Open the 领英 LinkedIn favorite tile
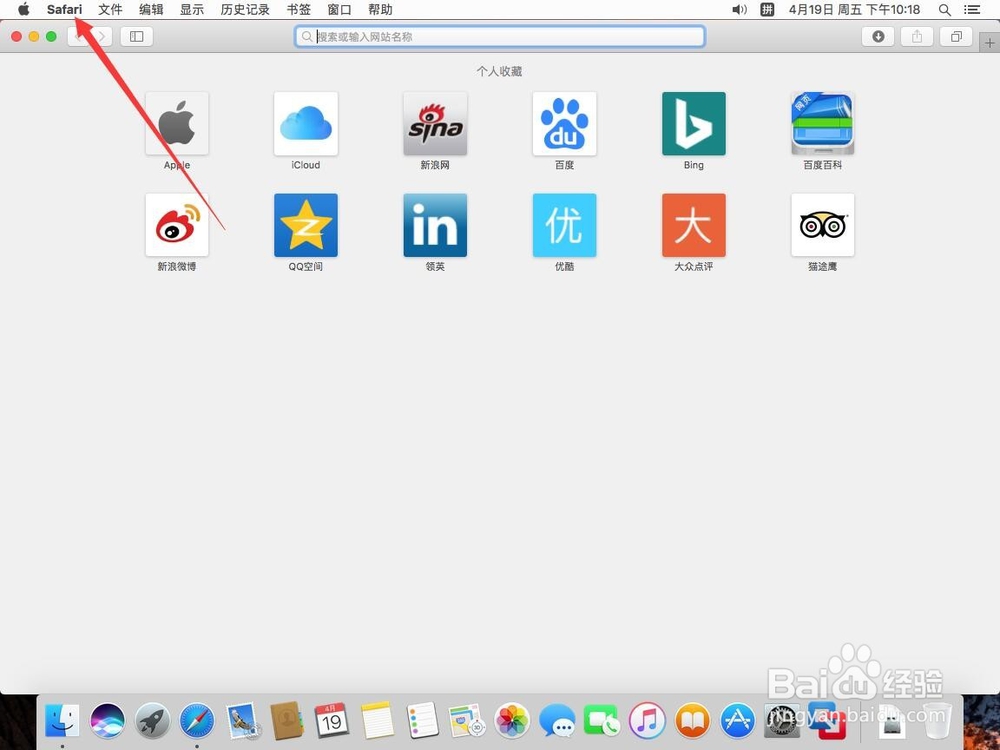 pyautogui.click(x=435, y=225)
